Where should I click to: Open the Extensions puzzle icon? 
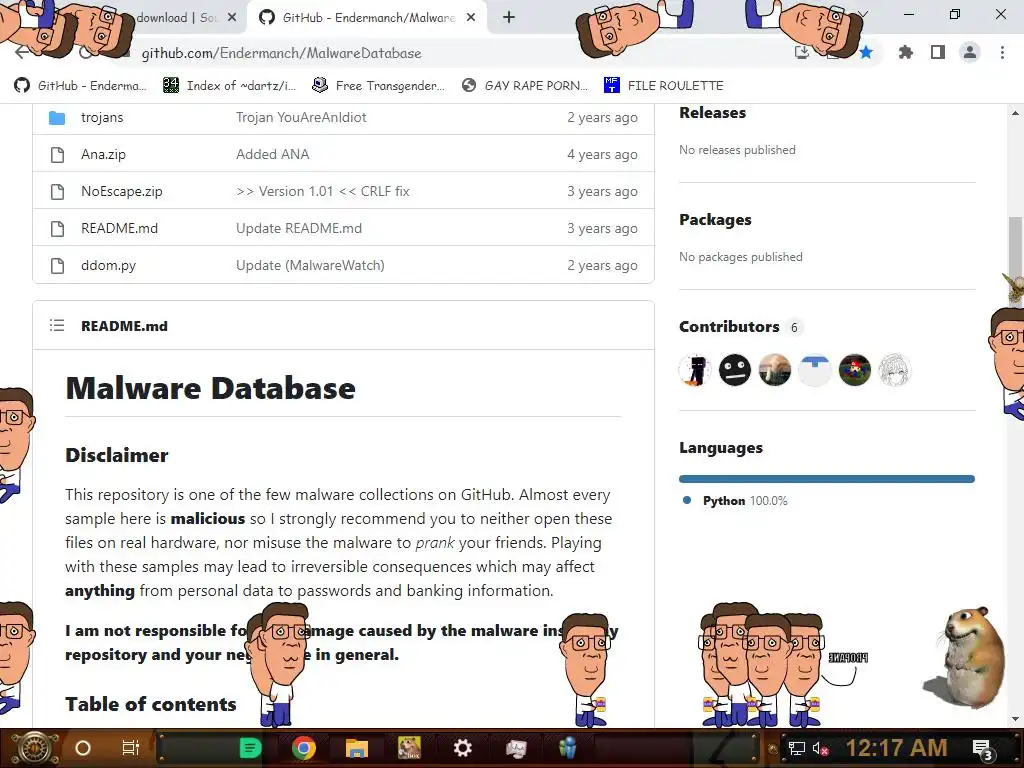point(905,52)
